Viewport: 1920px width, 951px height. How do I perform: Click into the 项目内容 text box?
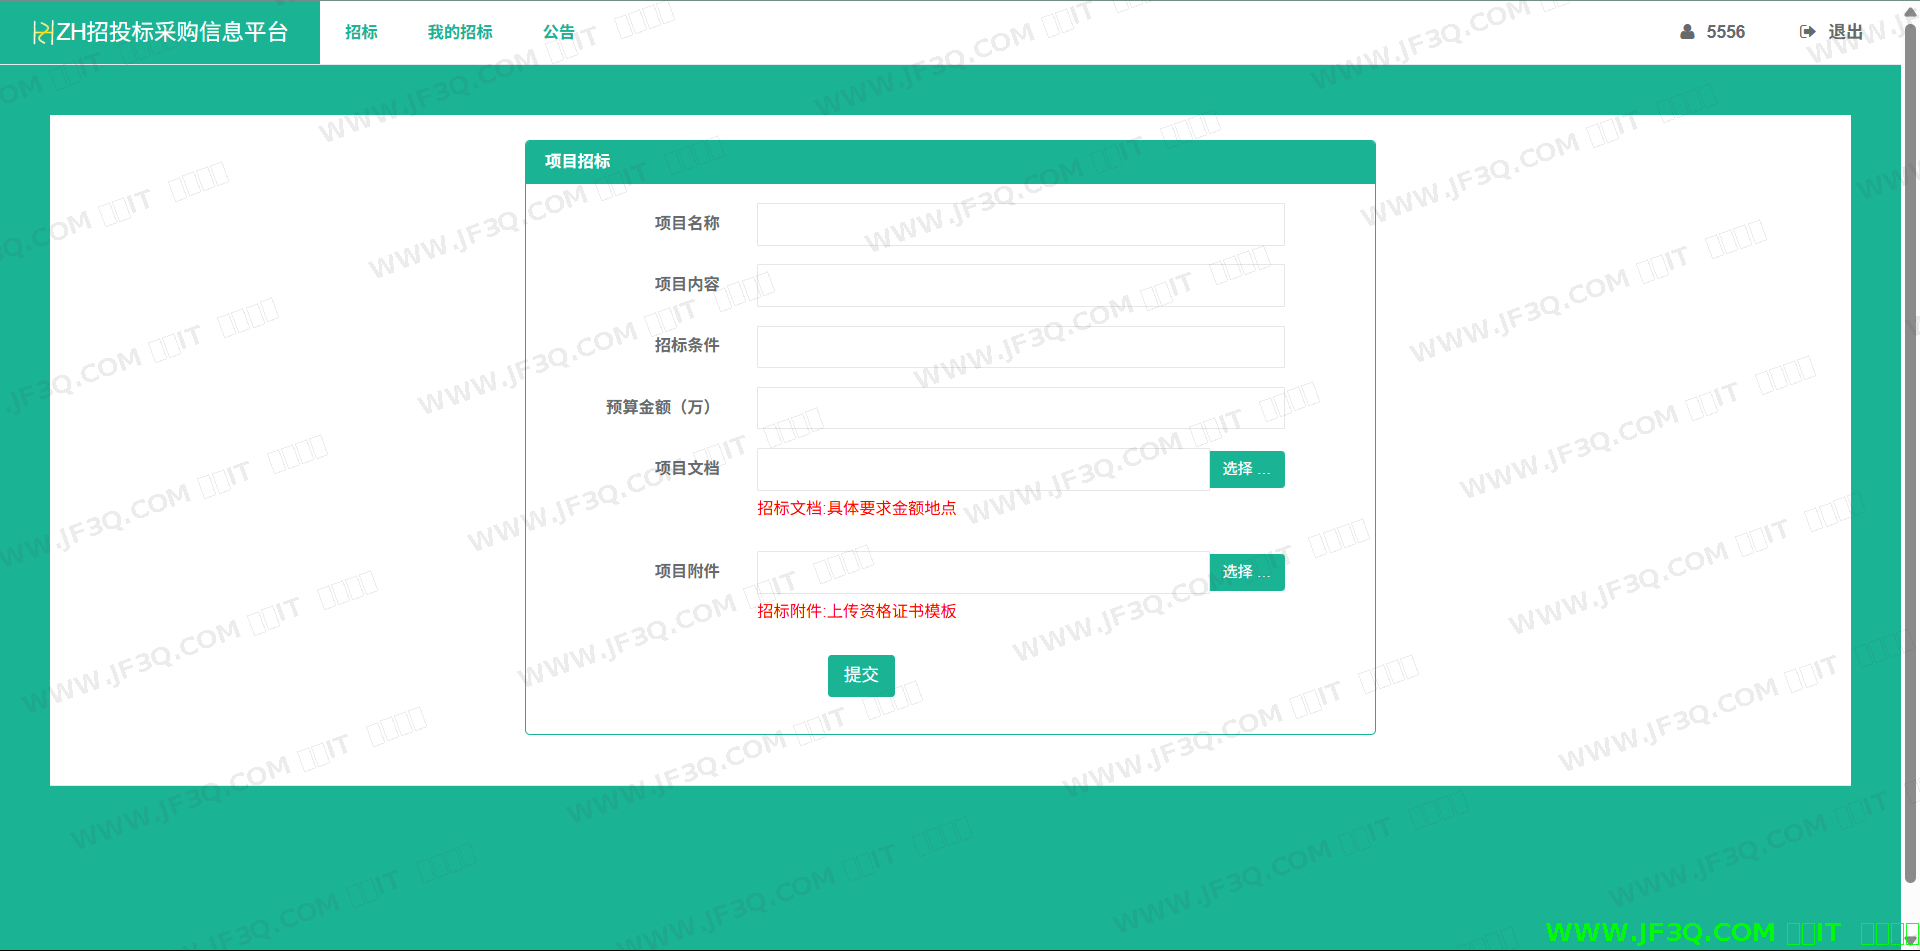[1020, 286]
